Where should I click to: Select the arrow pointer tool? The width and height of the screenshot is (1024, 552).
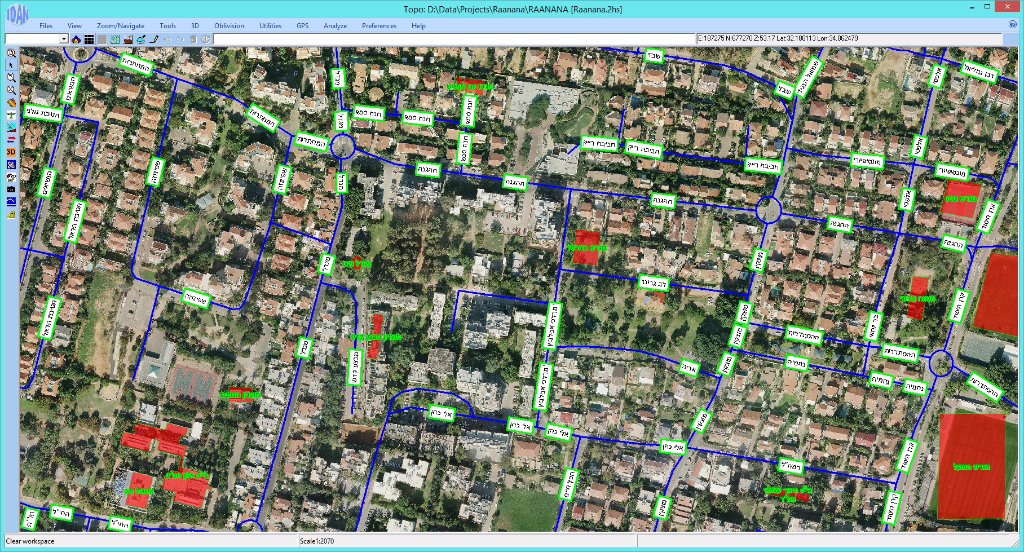(x=10, y=64)
